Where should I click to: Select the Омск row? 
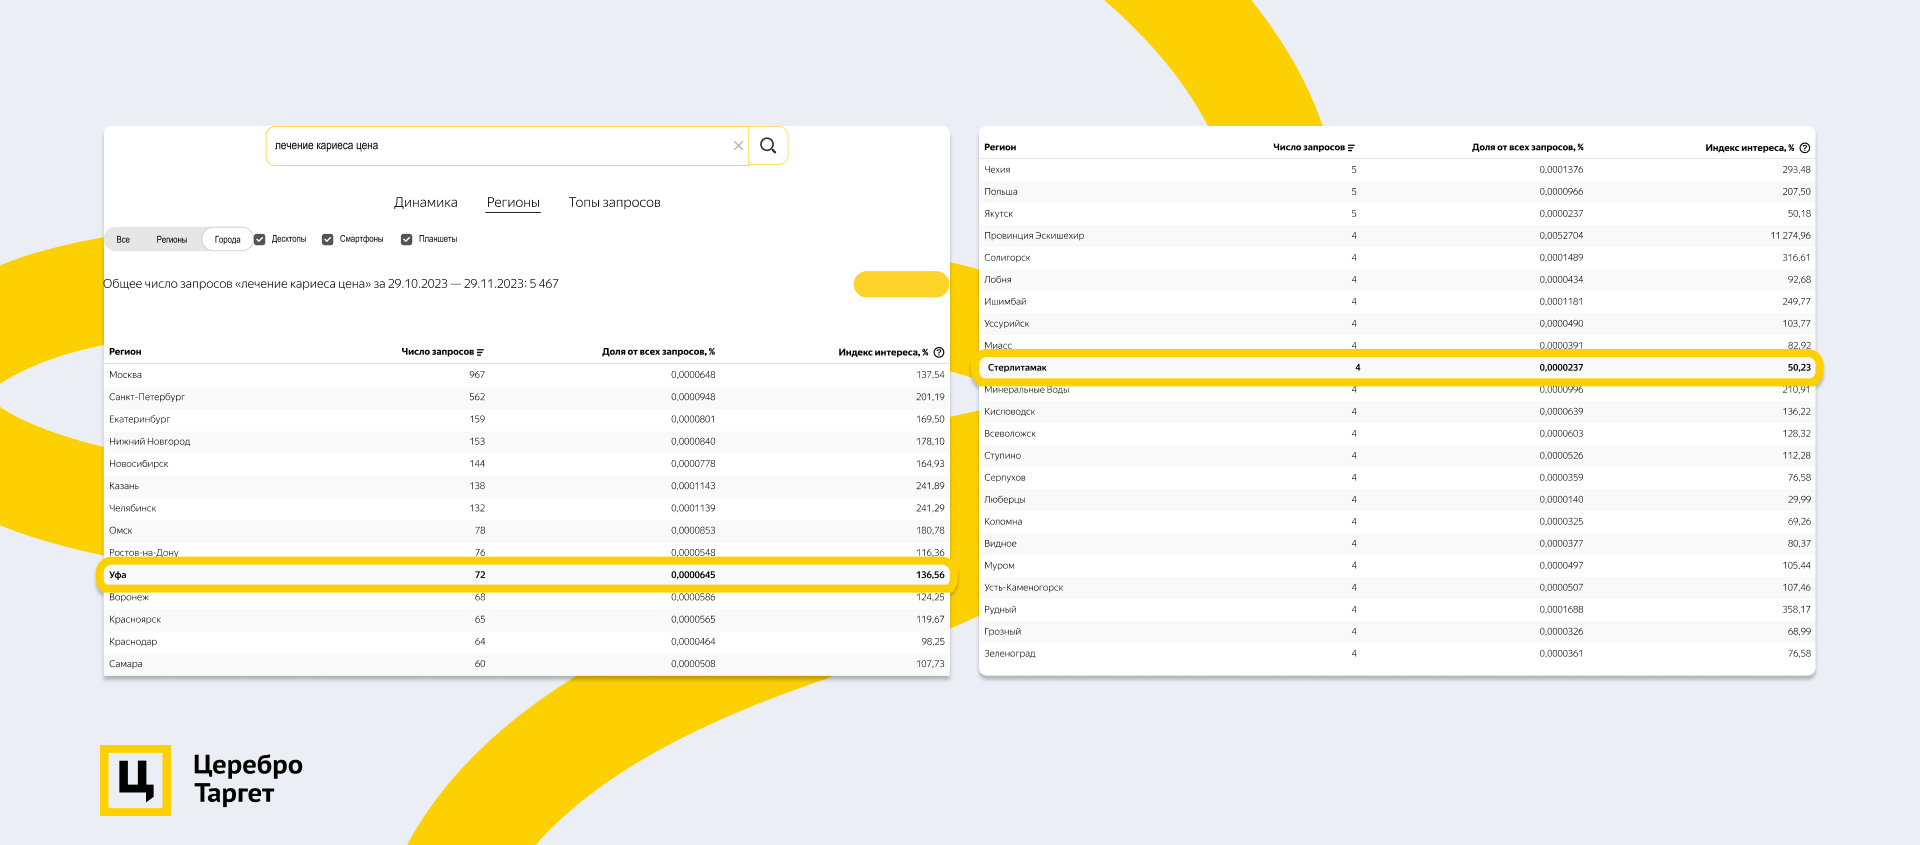[x=527, y=531]
